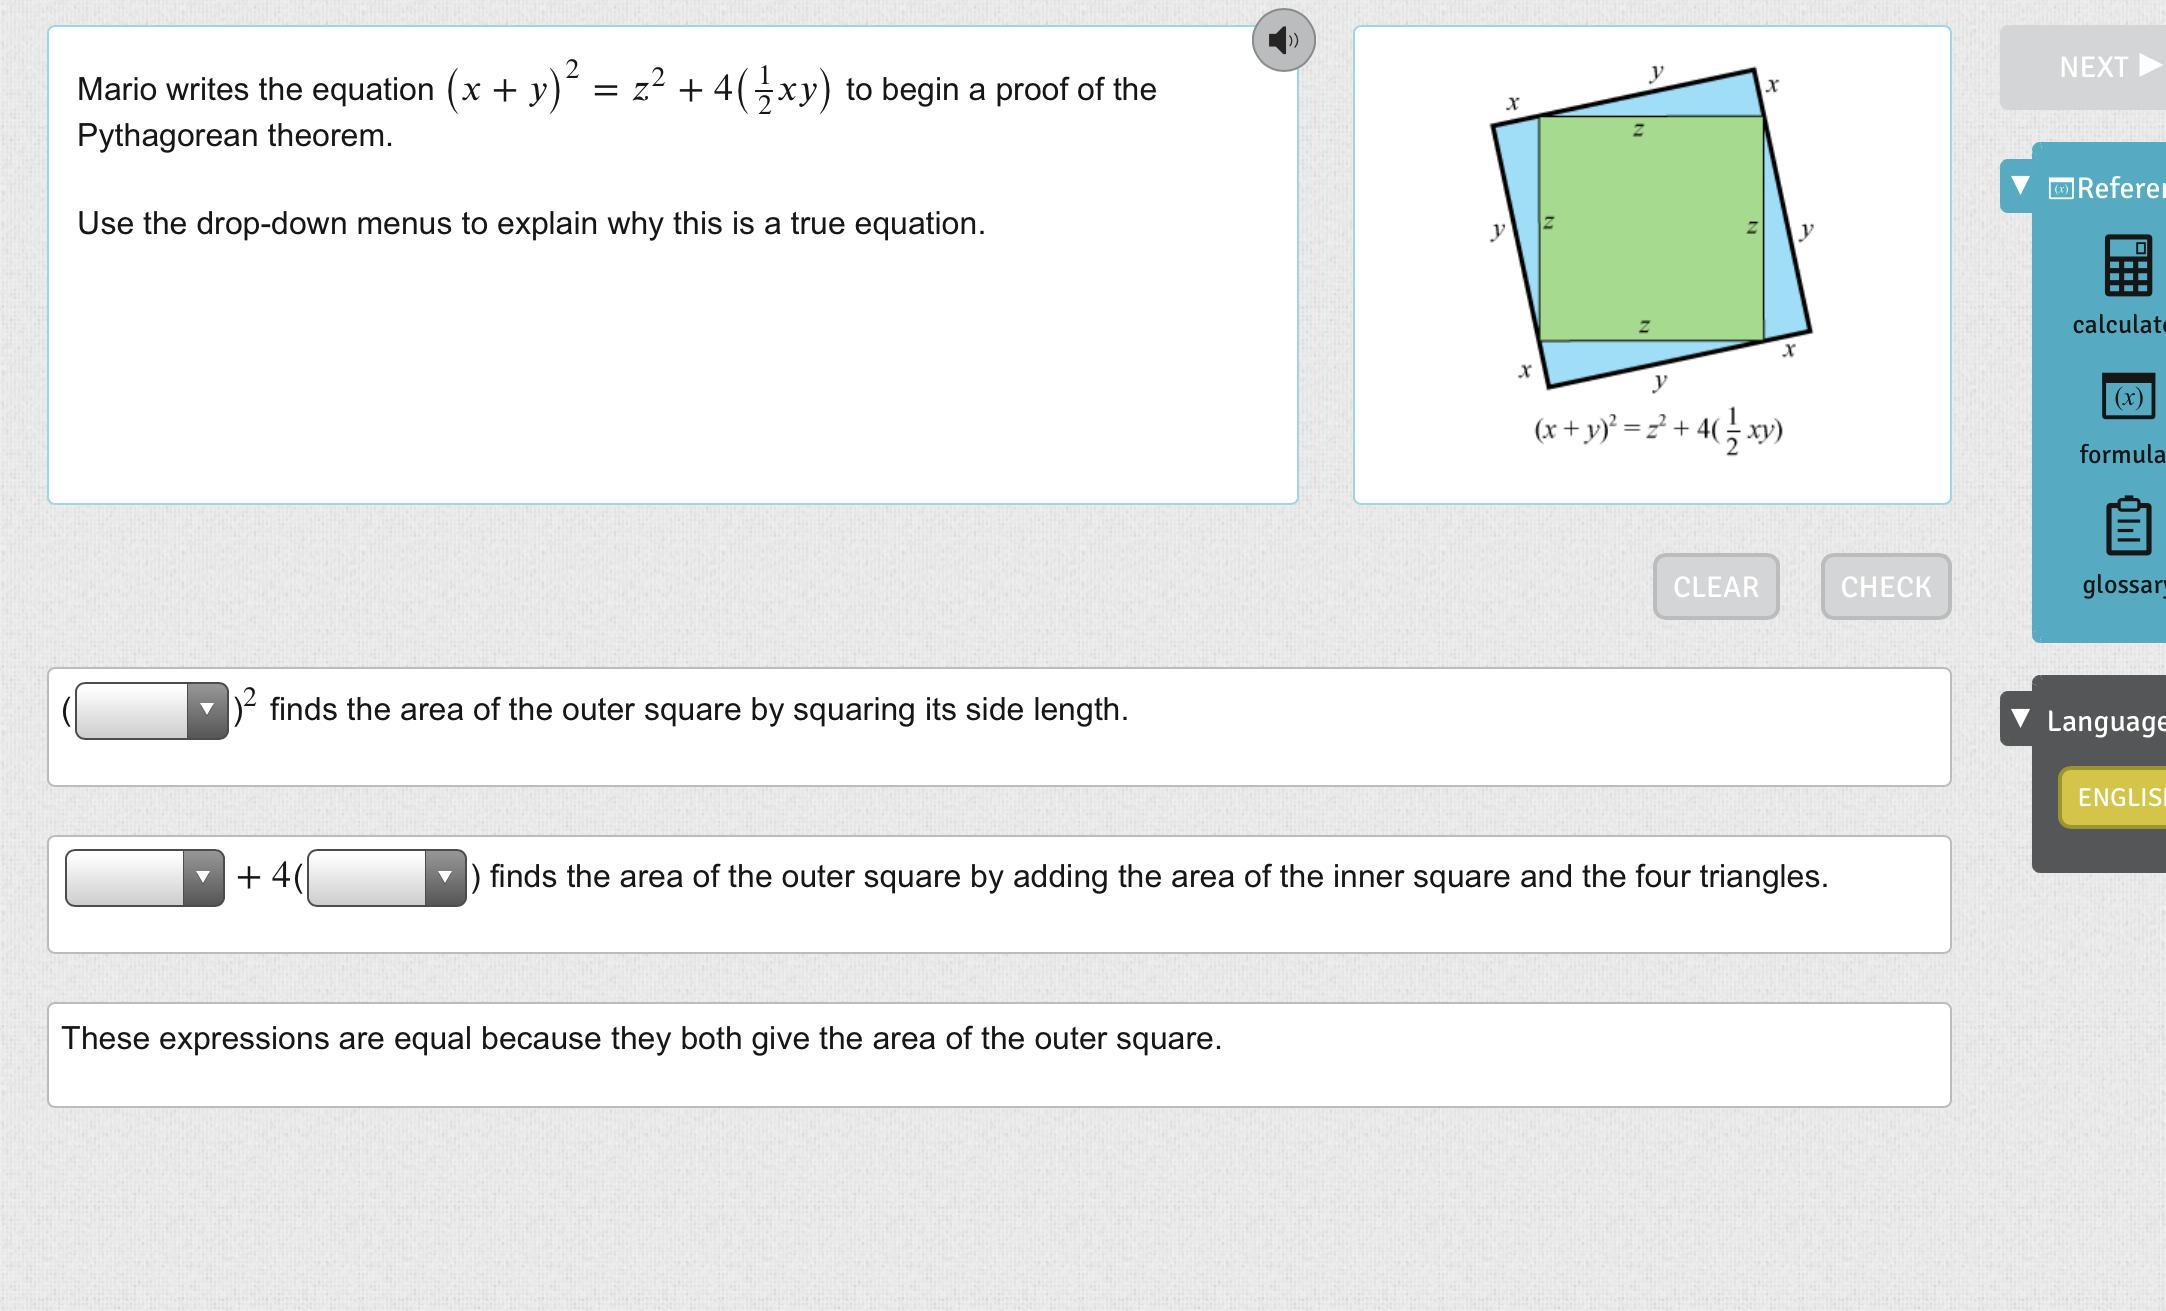The width and height of the screenshot is (2166, 1311).
Task: Play the question audio with the speaker icon
Action: tap(1283, 40)
